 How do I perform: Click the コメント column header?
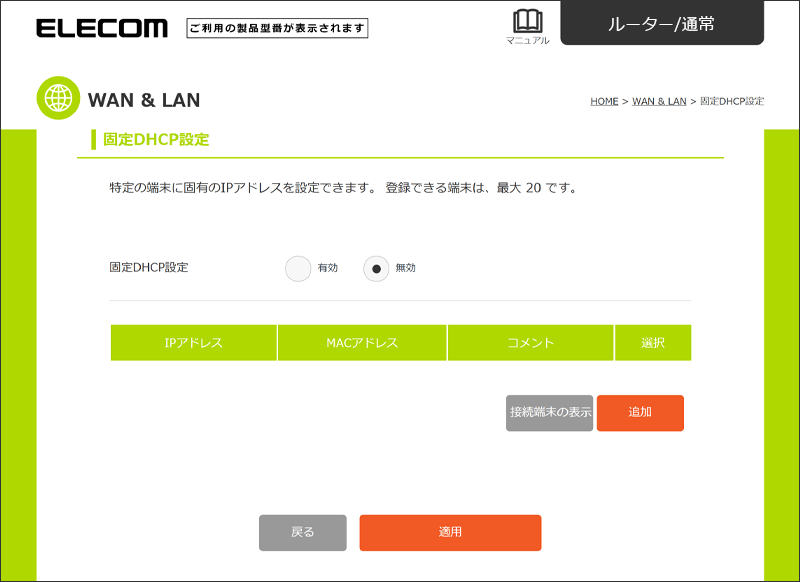pos(531,343)
